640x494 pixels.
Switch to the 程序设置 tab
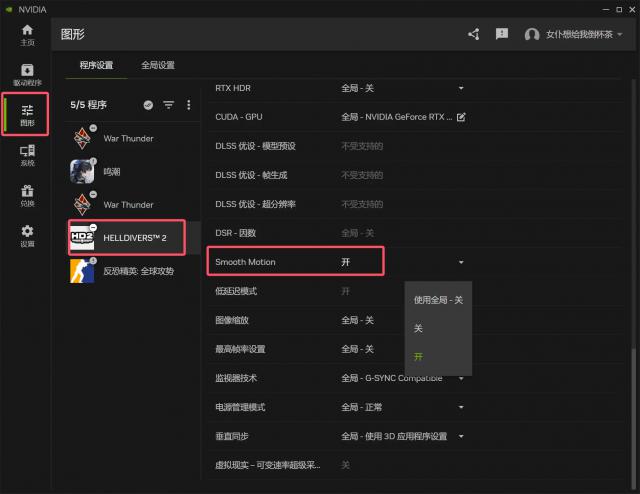pos(96,65)
